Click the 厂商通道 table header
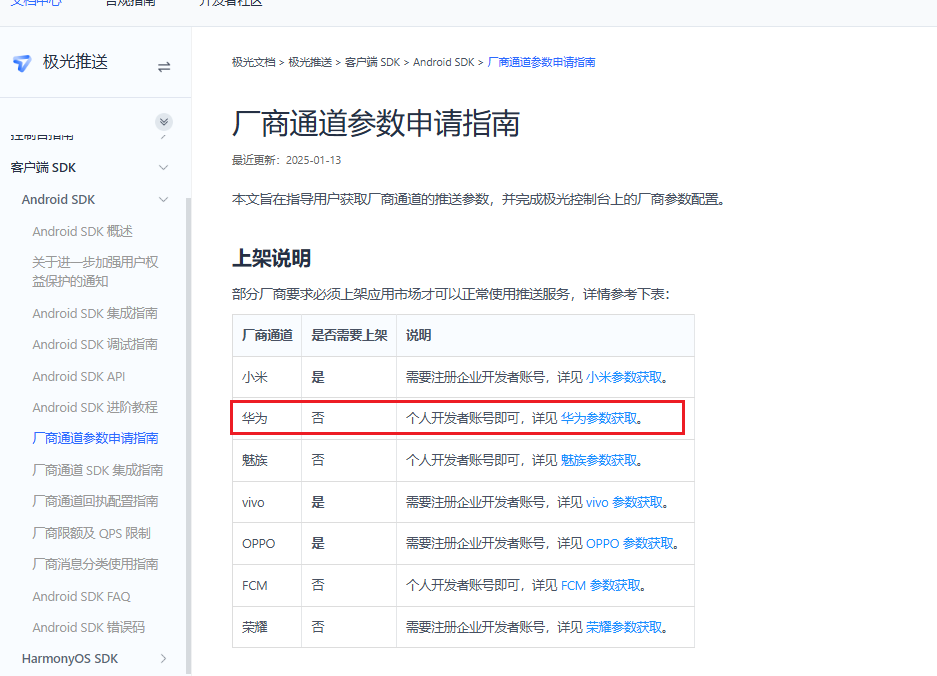Image resolution: width=937 pixels, height=676 pixels. click(x=267, y=335)
